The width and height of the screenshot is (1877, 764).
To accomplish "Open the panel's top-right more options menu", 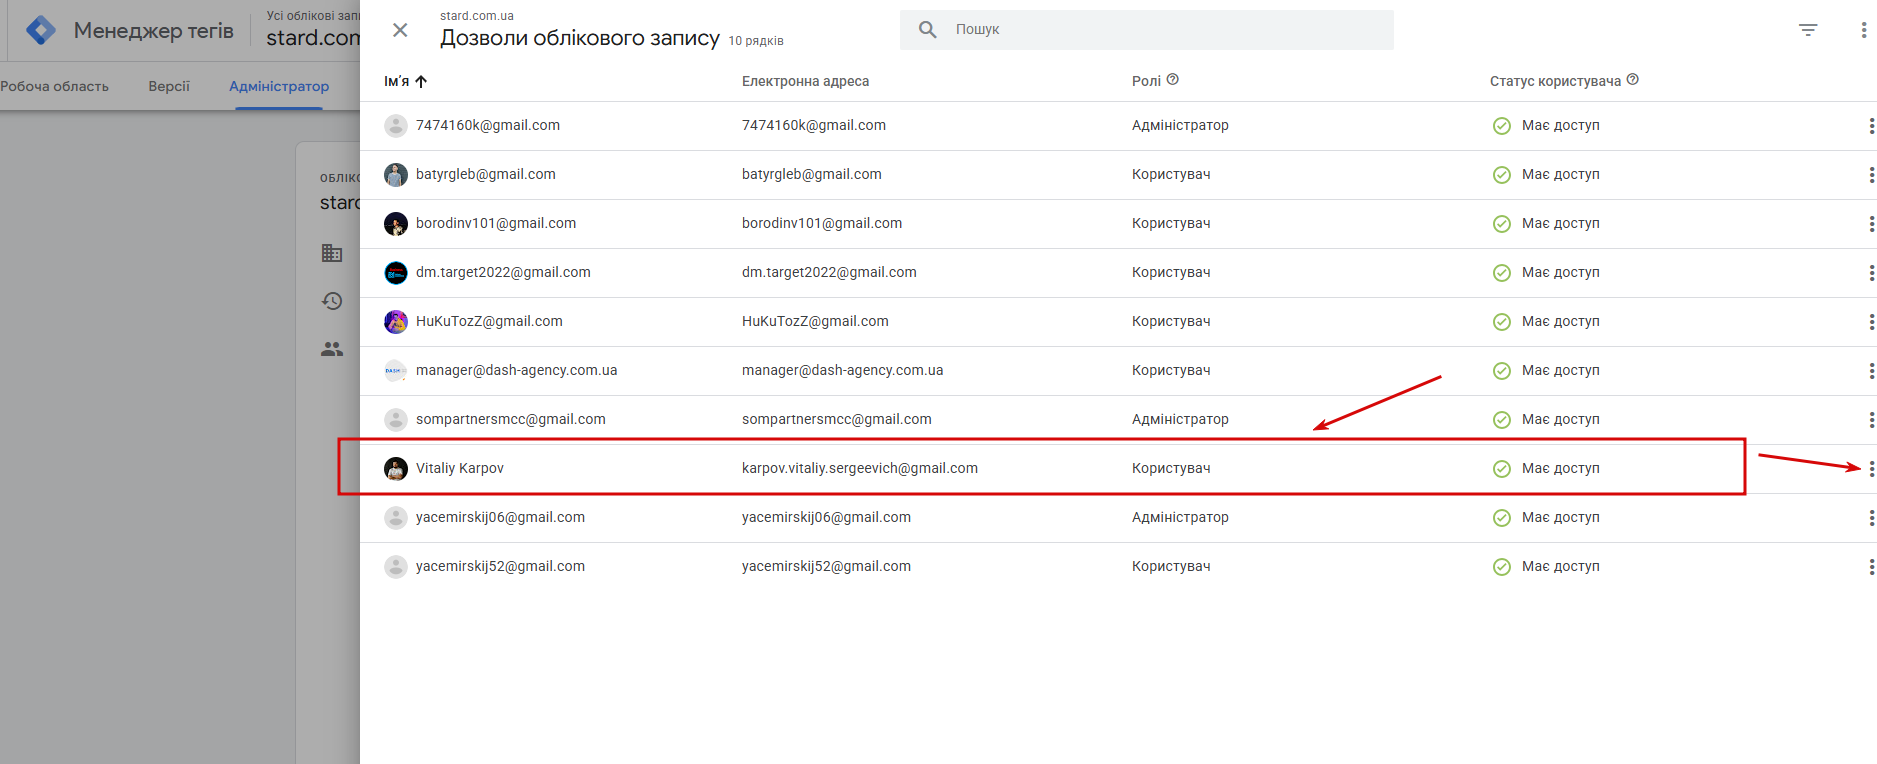I will [x=1863, y=30].
